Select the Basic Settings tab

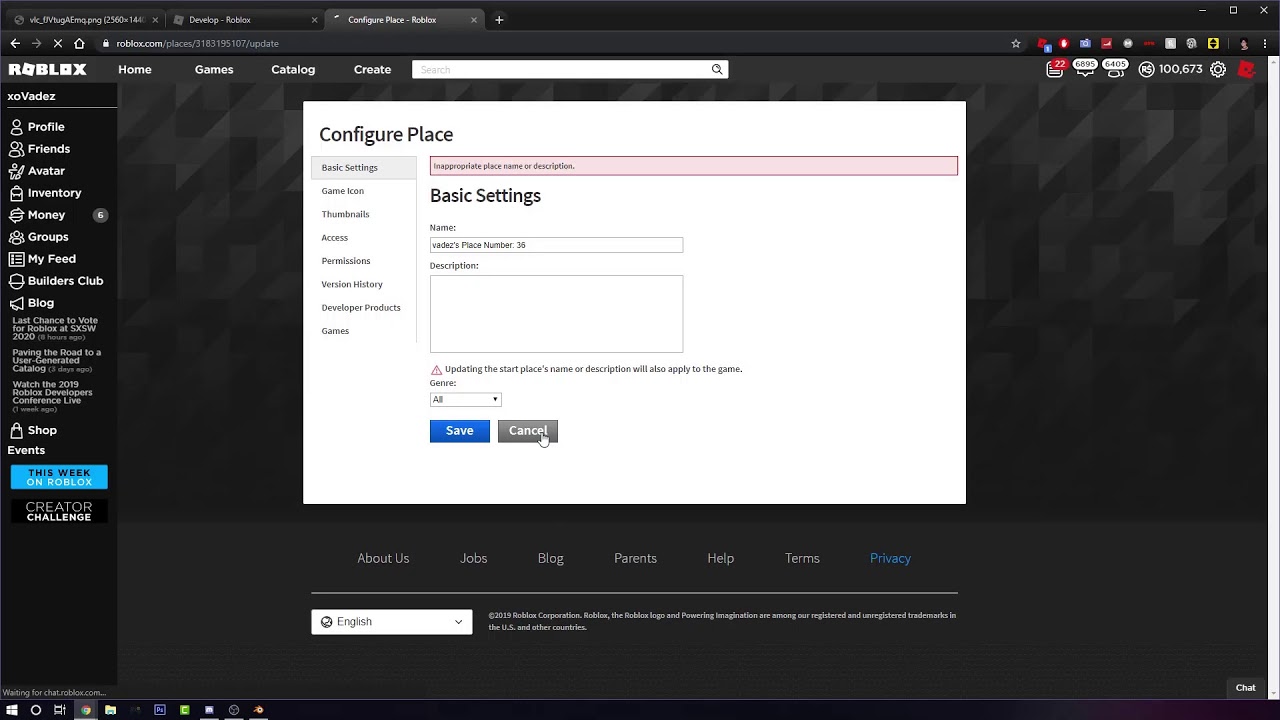coord(363,168)
